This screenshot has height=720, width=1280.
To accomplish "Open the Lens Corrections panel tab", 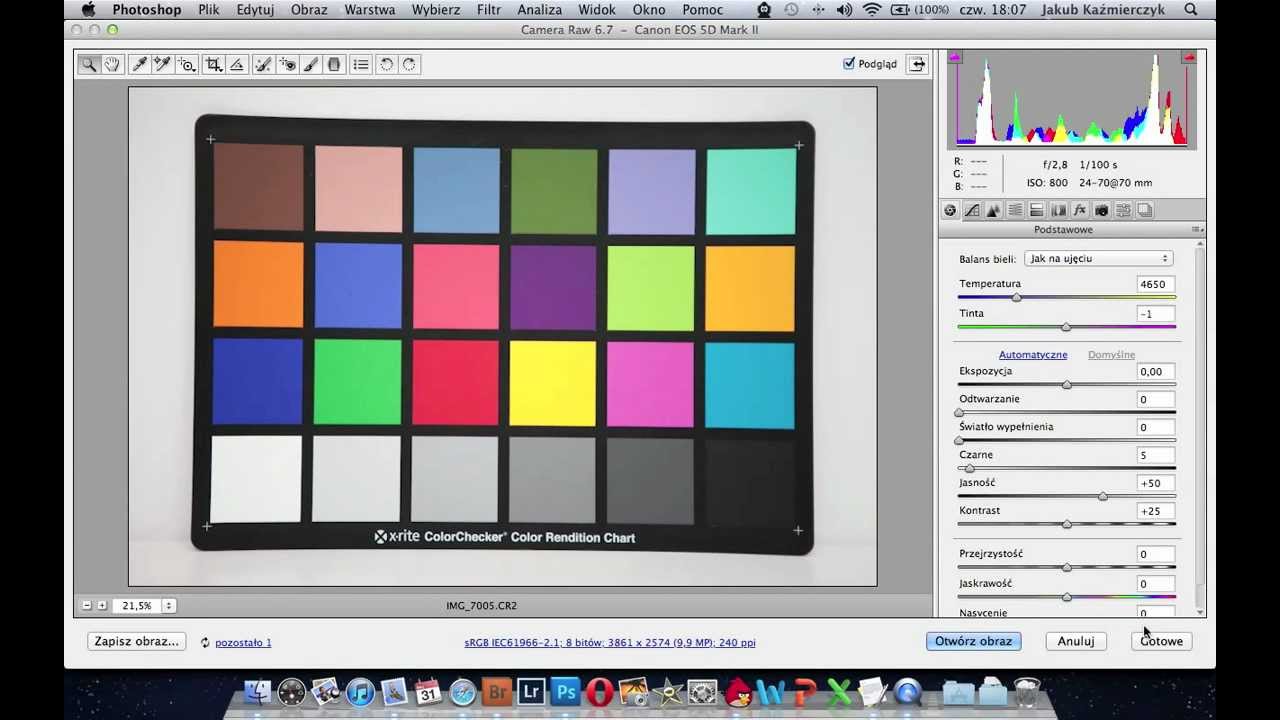I will (1058, 210).
